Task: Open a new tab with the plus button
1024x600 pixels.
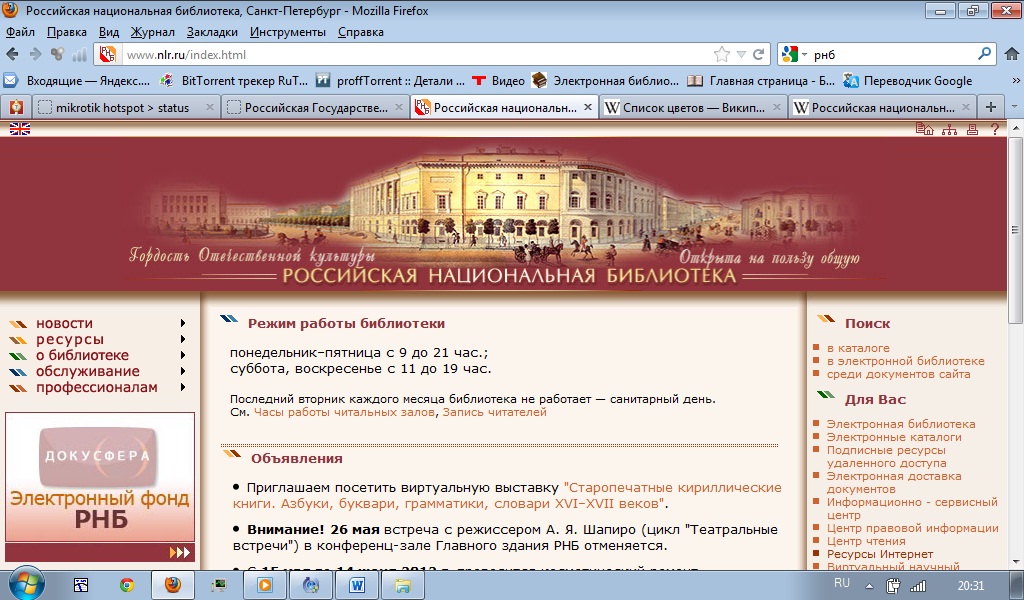Action: 991,107
